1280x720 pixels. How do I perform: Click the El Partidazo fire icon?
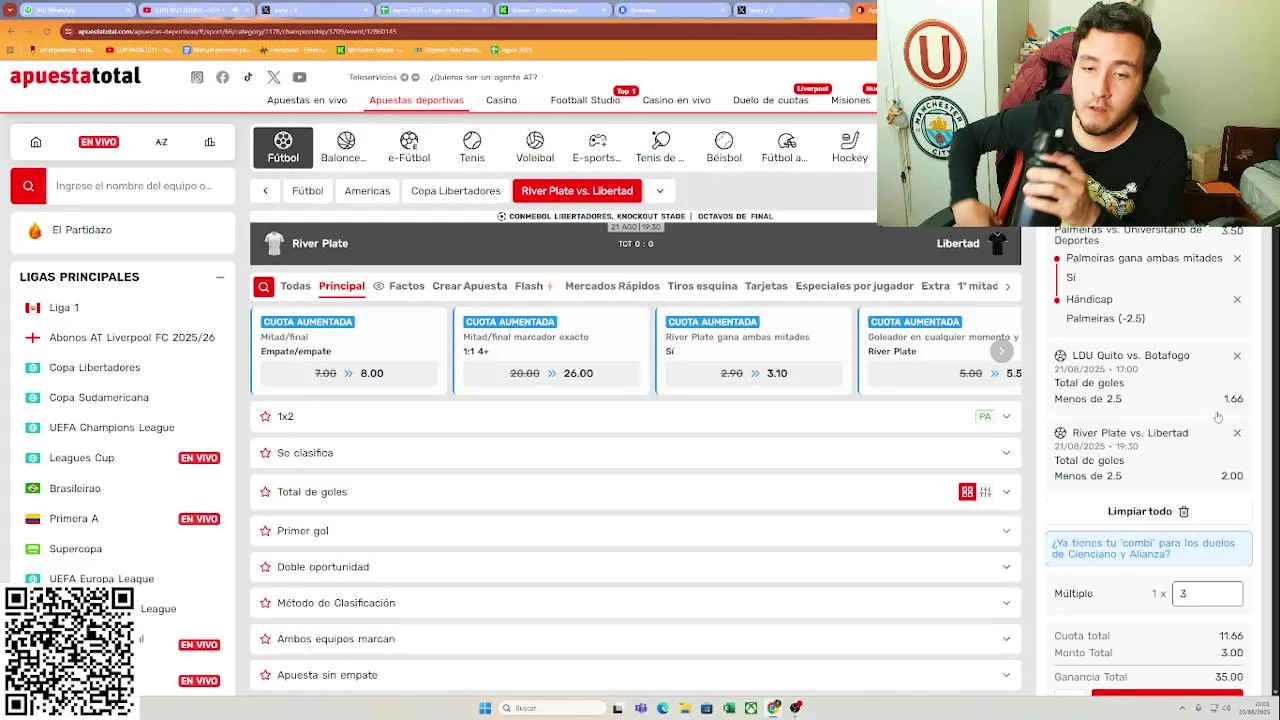pos(35,230)
